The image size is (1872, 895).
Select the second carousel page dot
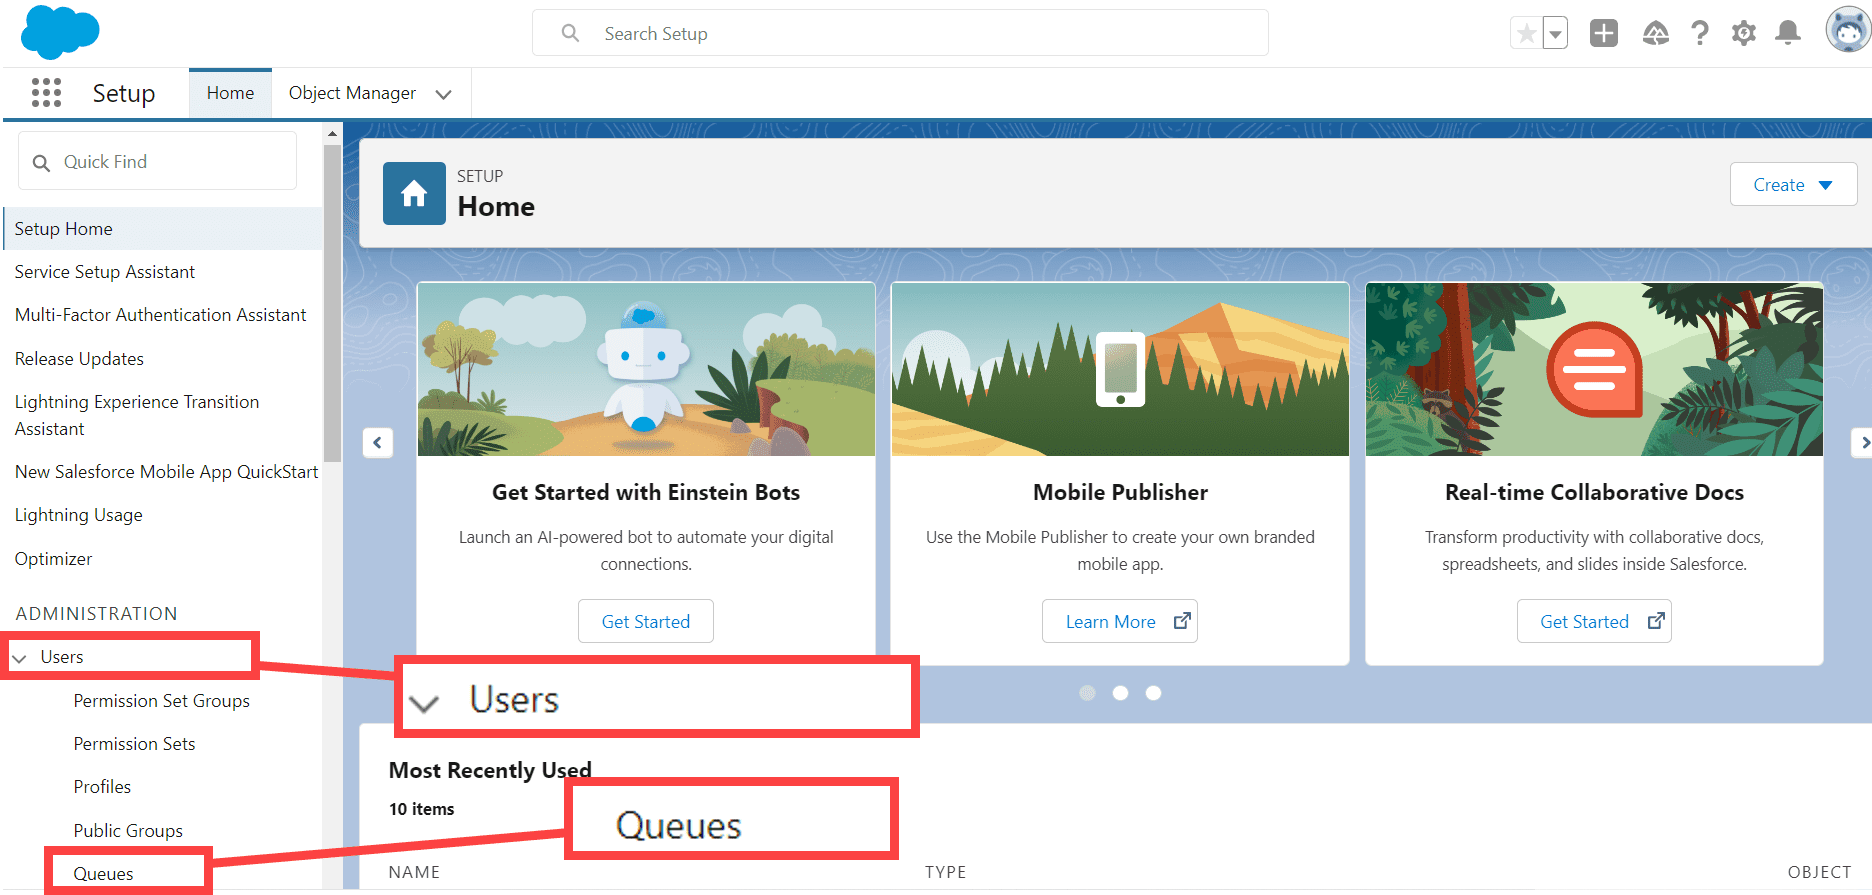pos(1121,693)
